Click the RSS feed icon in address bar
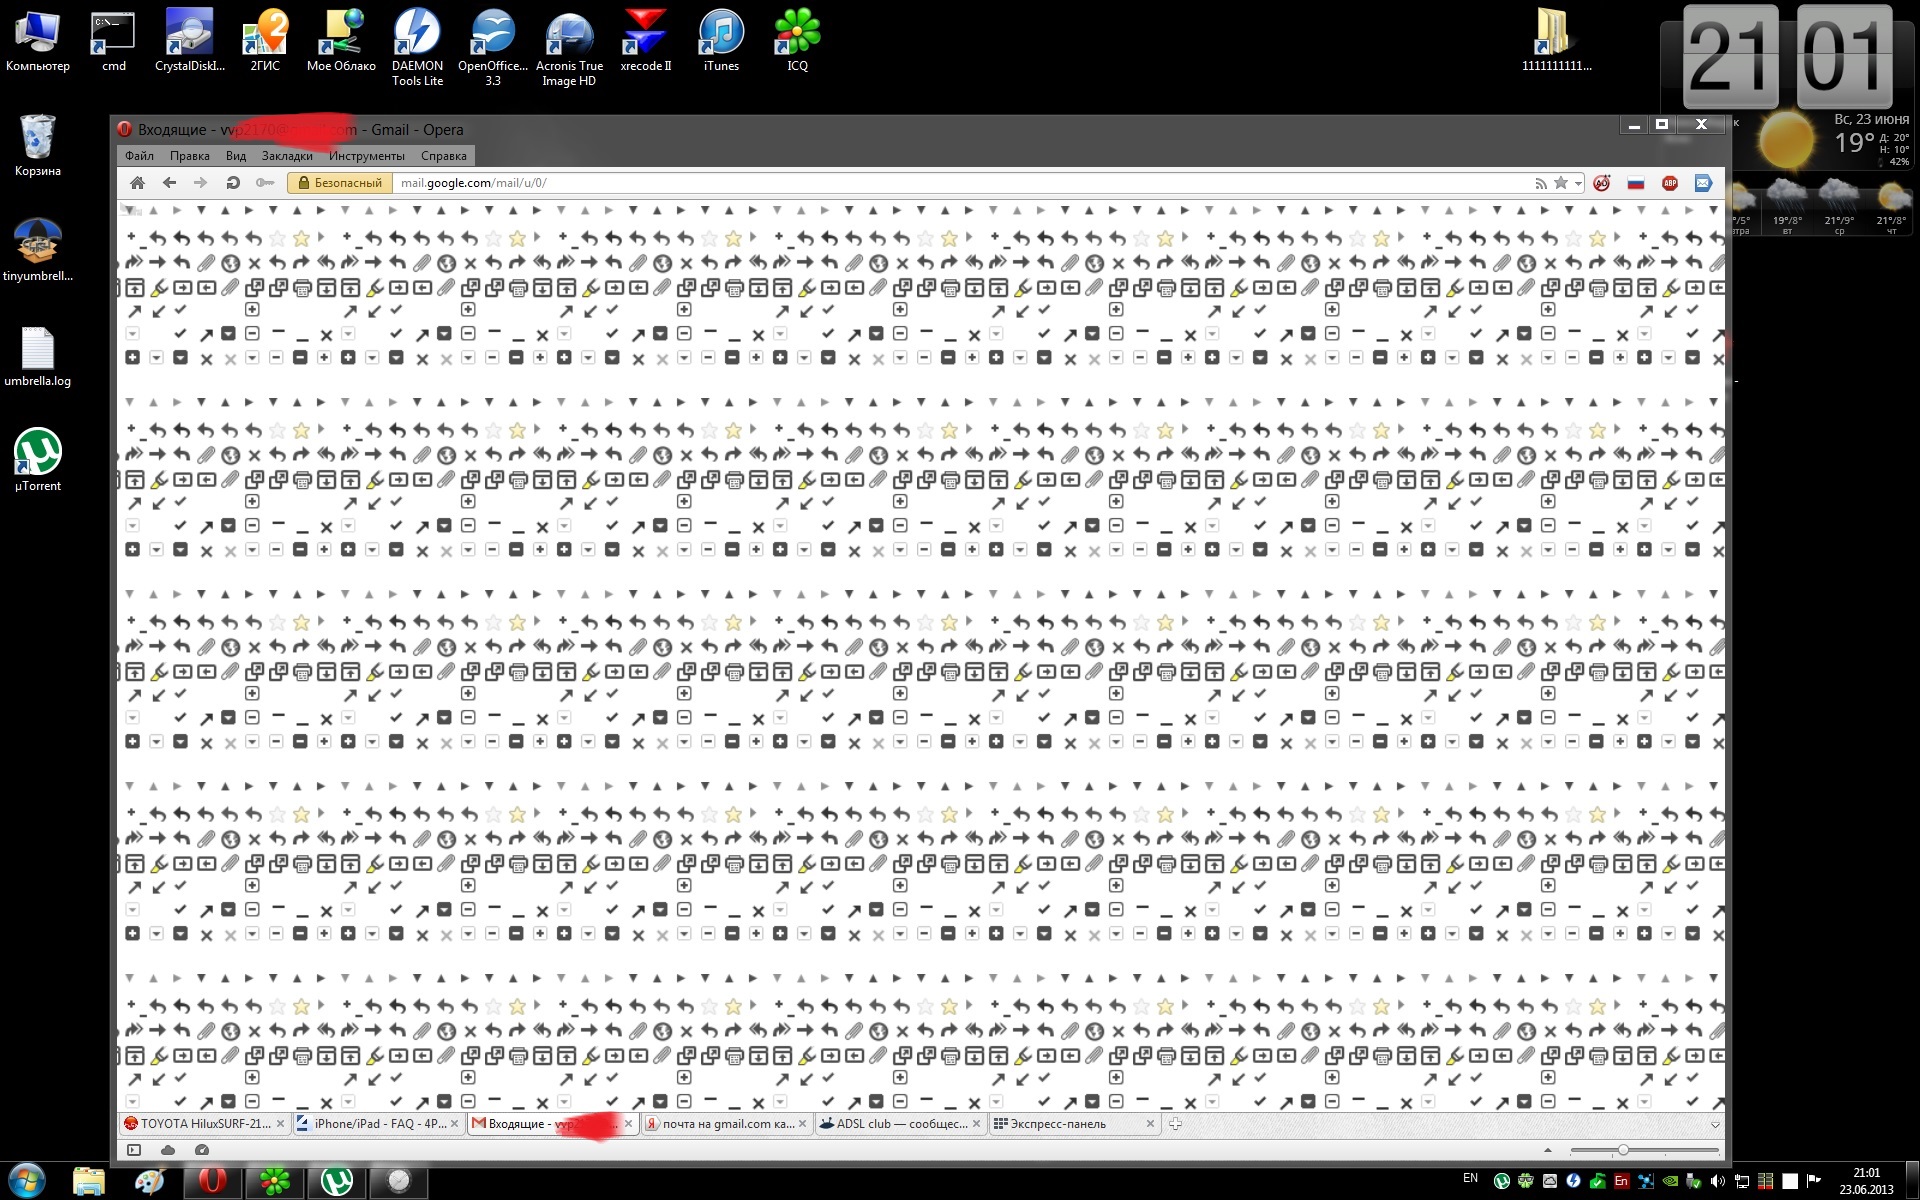 pos(1541,183)
